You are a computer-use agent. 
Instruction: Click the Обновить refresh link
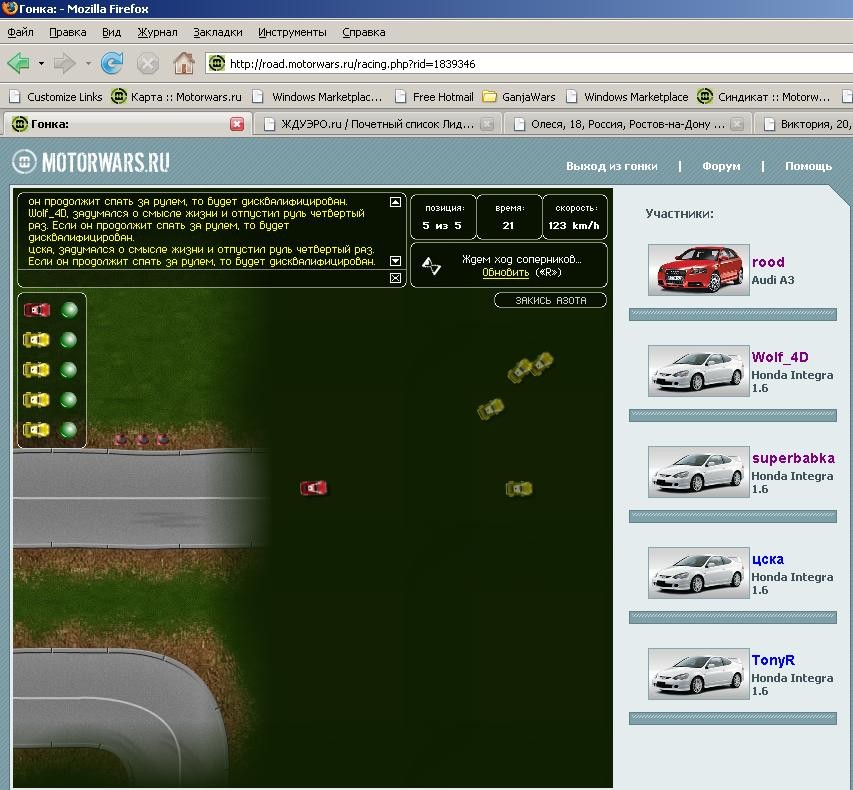pyautogui.click(x=505, y=272)
